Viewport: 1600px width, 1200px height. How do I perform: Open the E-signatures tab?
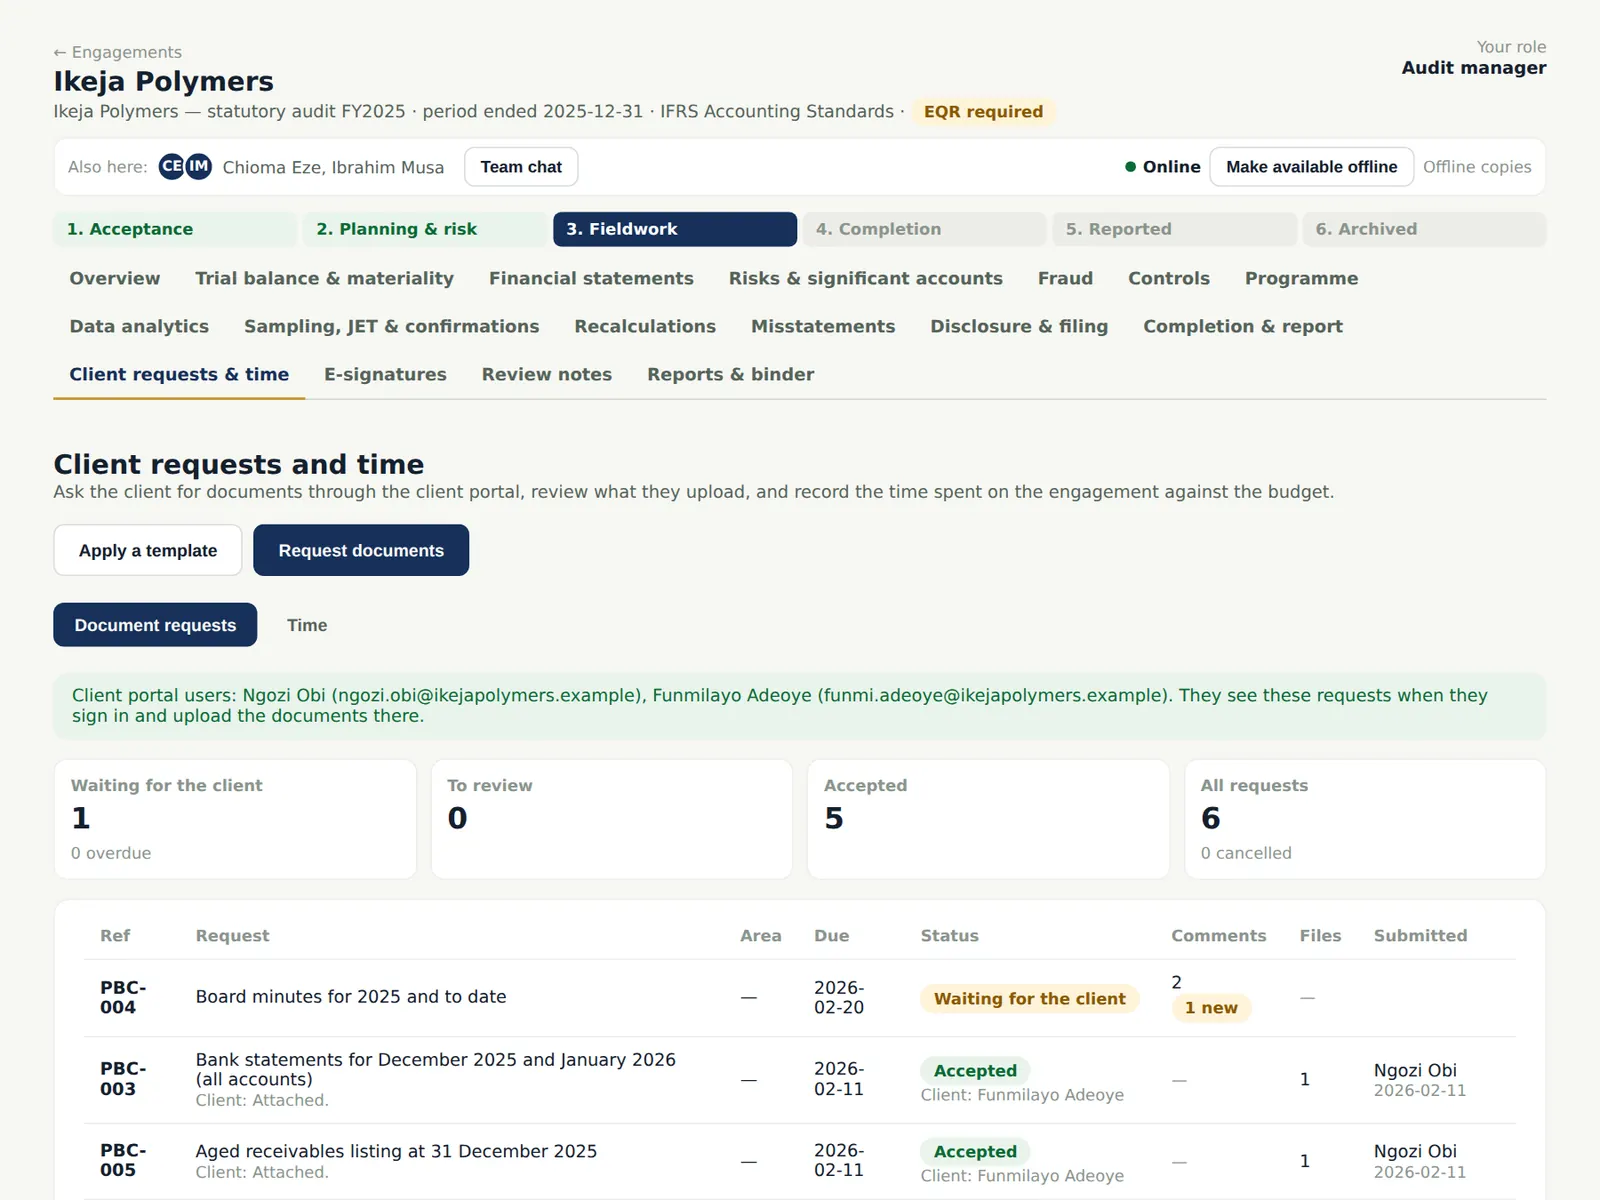385,374
